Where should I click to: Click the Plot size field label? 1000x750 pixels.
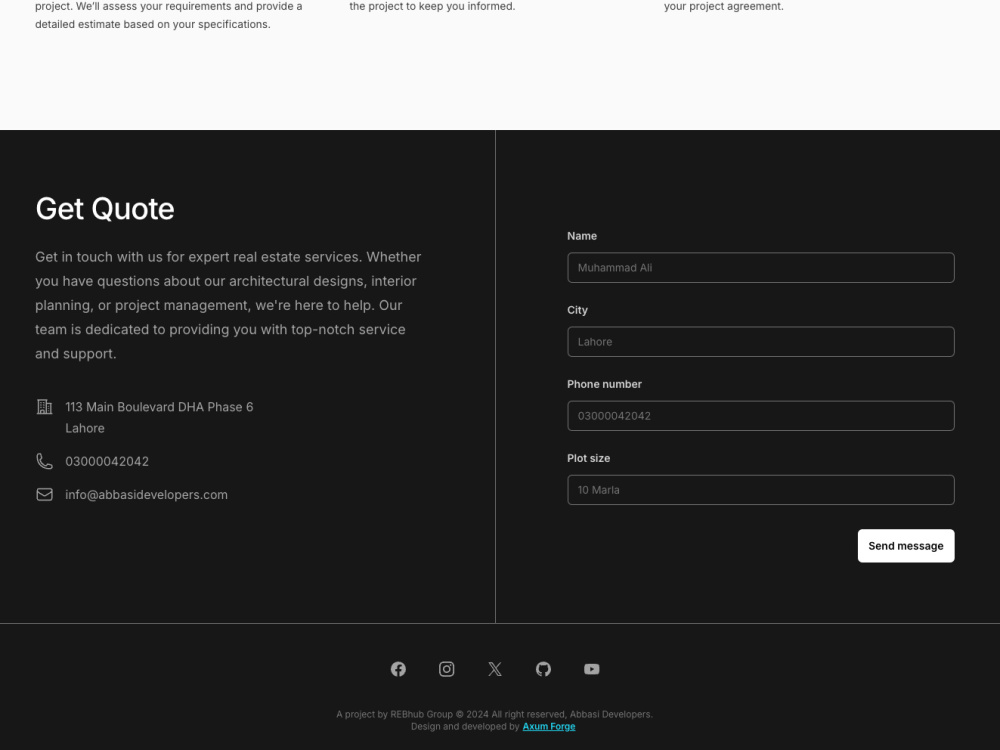click(x=588, y=458)
